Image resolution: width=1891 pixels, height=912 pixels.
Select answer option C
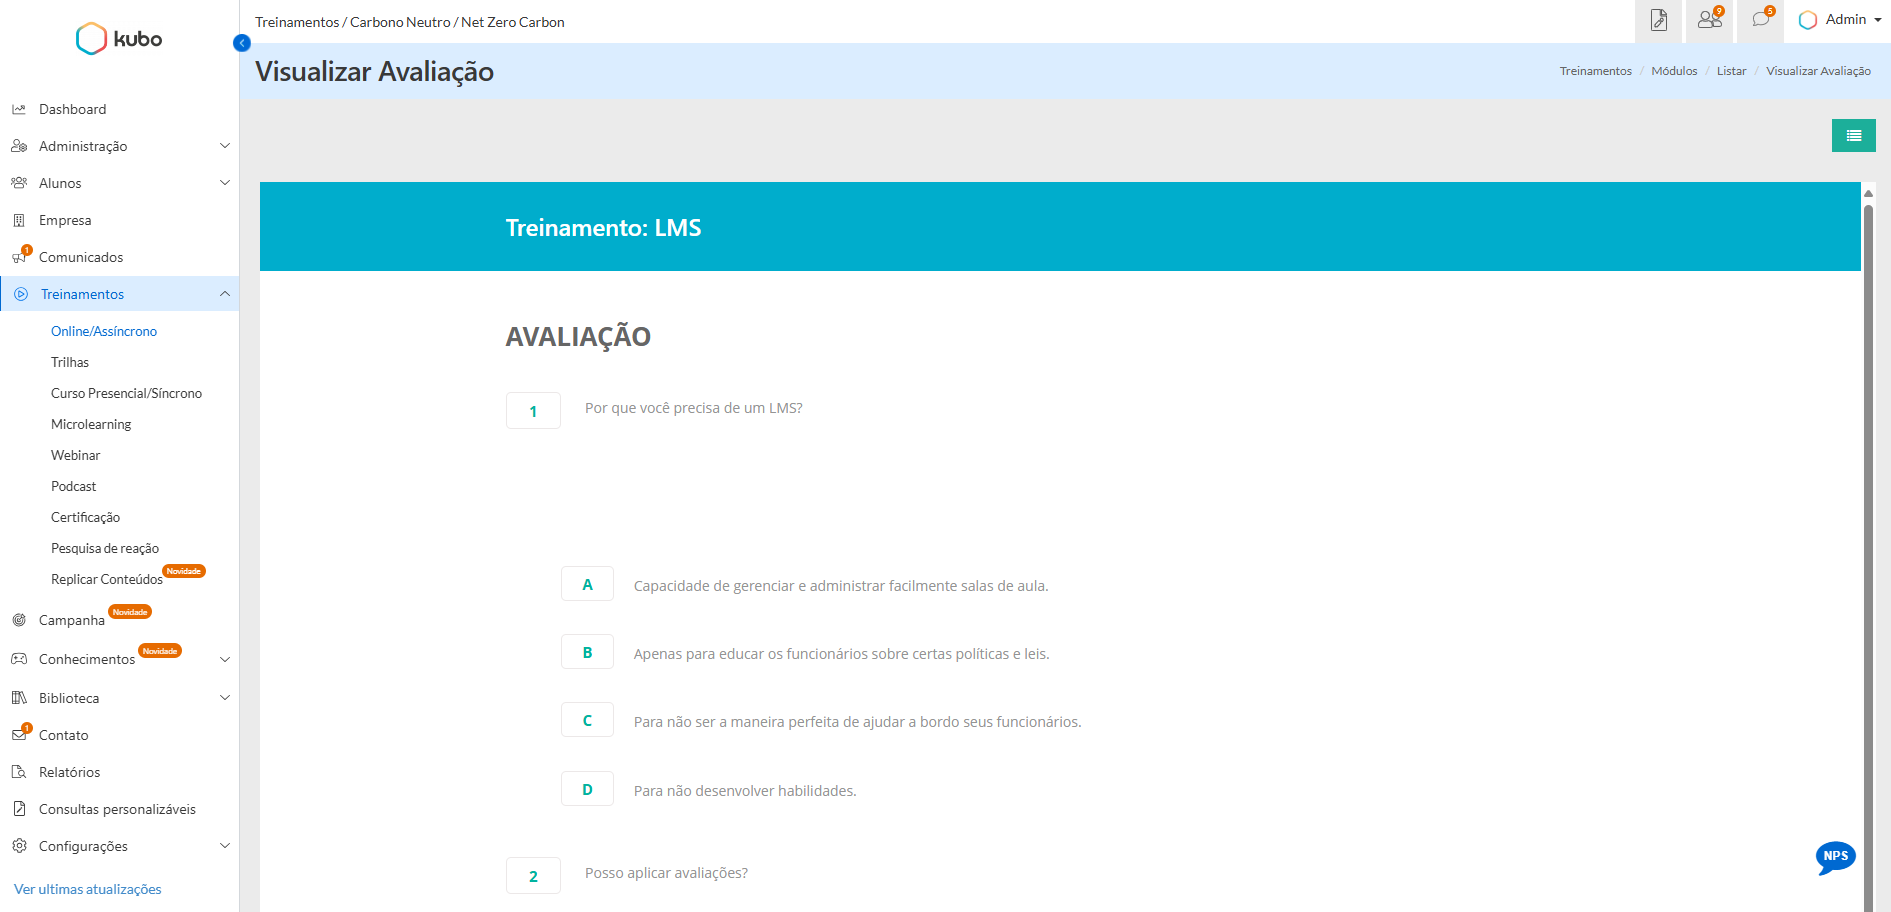pos(587,721)
